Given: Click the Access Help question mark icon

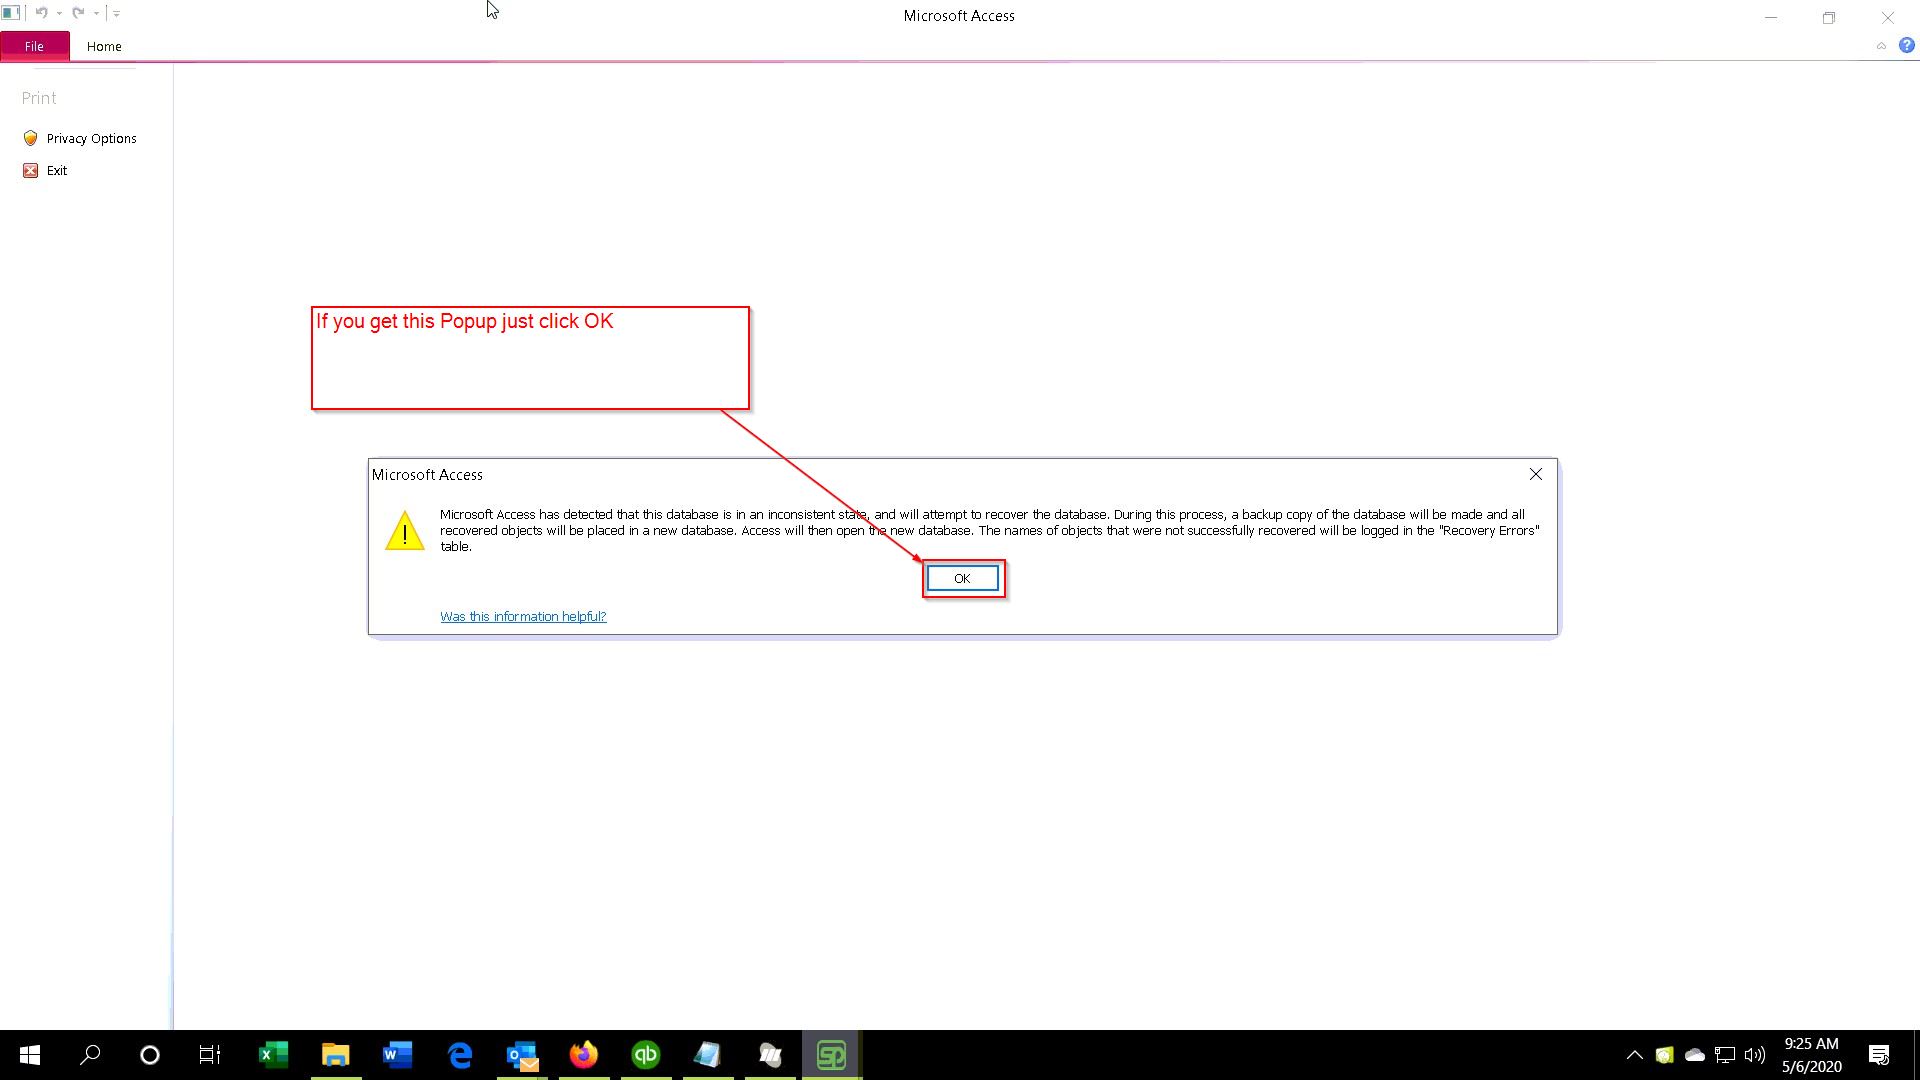Looking at the screenshot, I should 1906,46.
